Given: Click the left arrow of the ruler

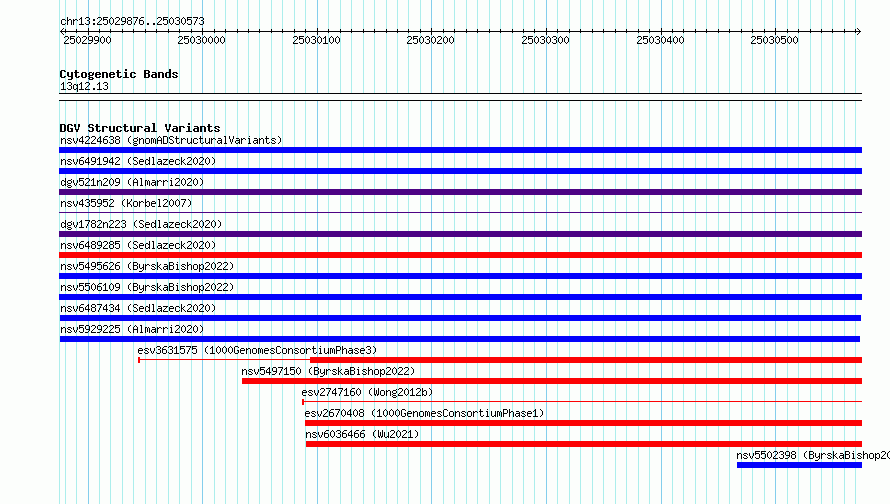Looking at the screenshot, I should [62, 31].
